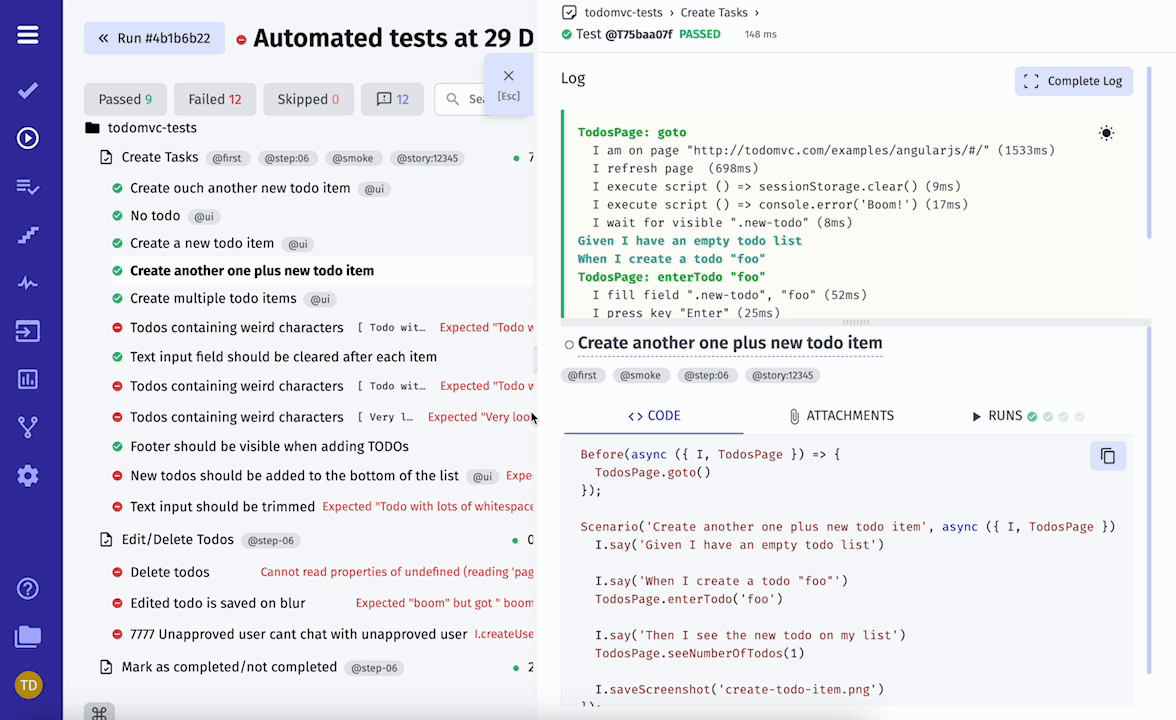Click the Create Tasks breadcrumb link
Viewport: 1176px width, 720px height.
click(x=714, y=13)
